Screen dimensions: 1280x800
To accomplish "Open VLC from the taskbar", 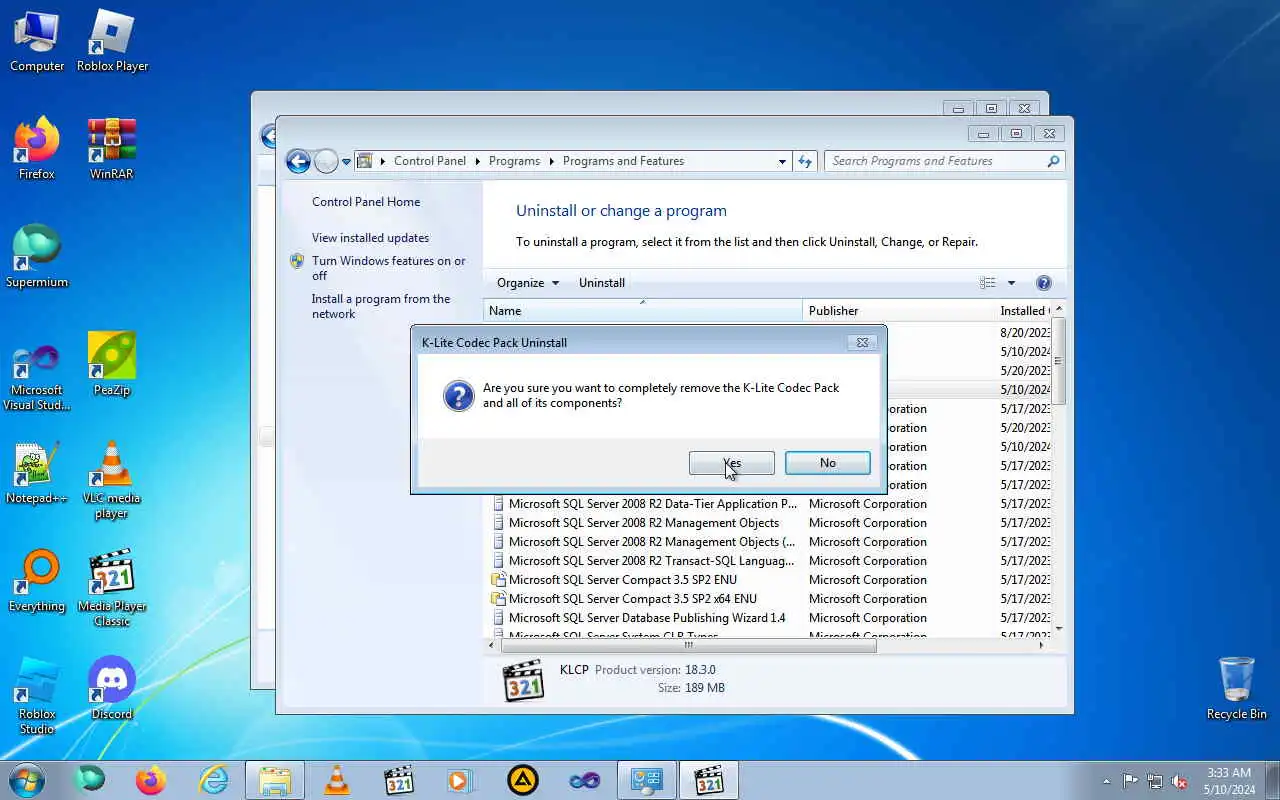I will click(x=337, y=780).
